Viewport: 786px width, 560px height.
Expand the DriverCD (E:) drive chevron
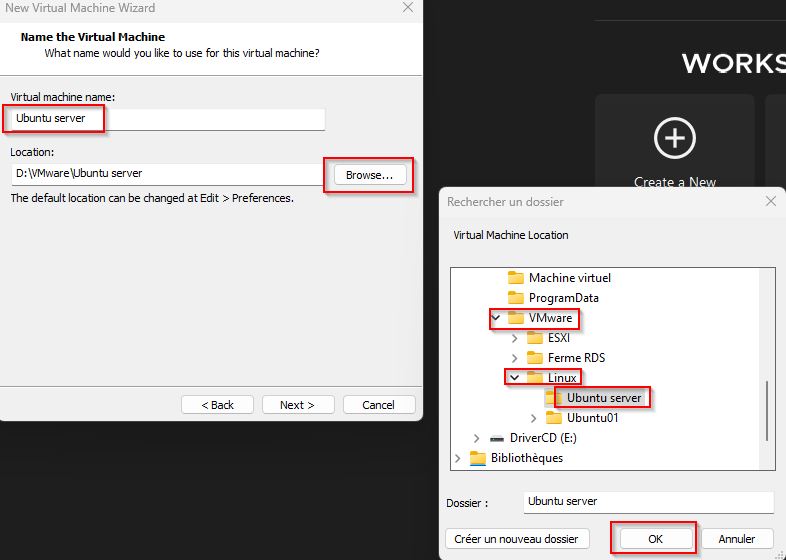pos(476,438)
